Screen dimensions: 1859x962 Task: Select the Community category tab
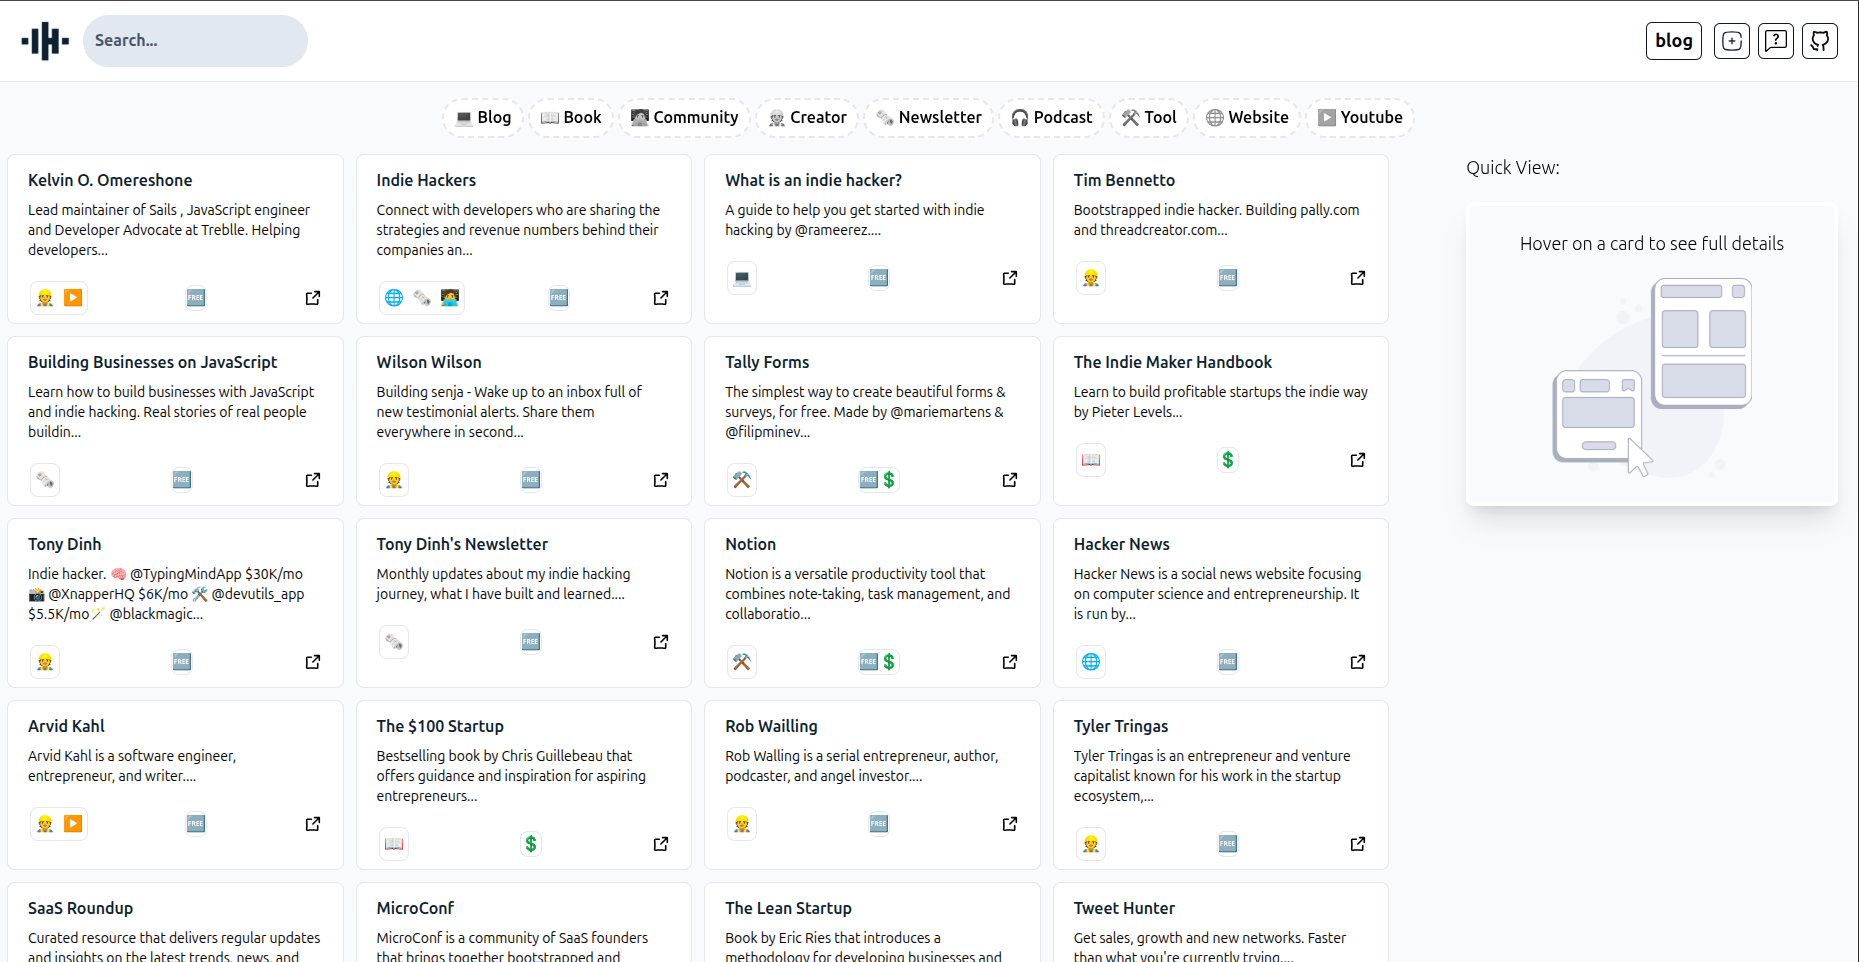[684, 117]
